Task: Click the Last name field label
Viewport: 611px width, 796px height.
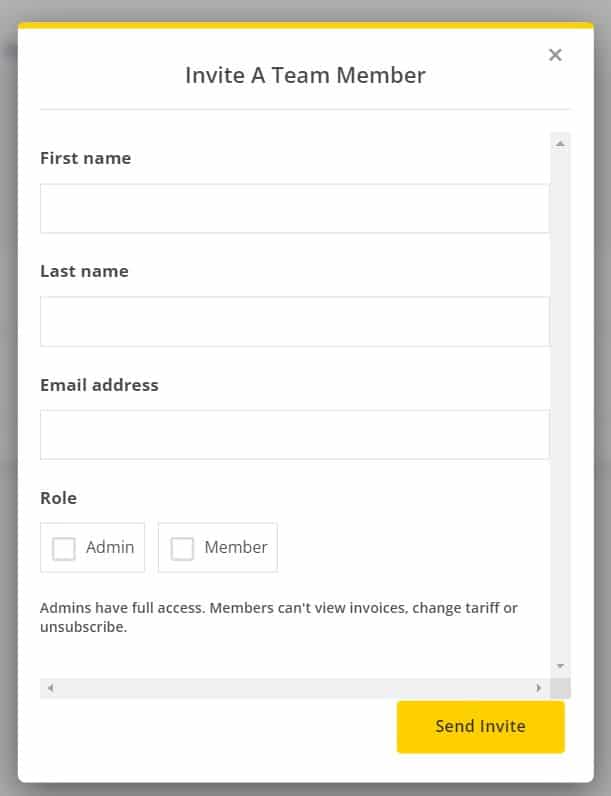Action: (x=84, y=271)
